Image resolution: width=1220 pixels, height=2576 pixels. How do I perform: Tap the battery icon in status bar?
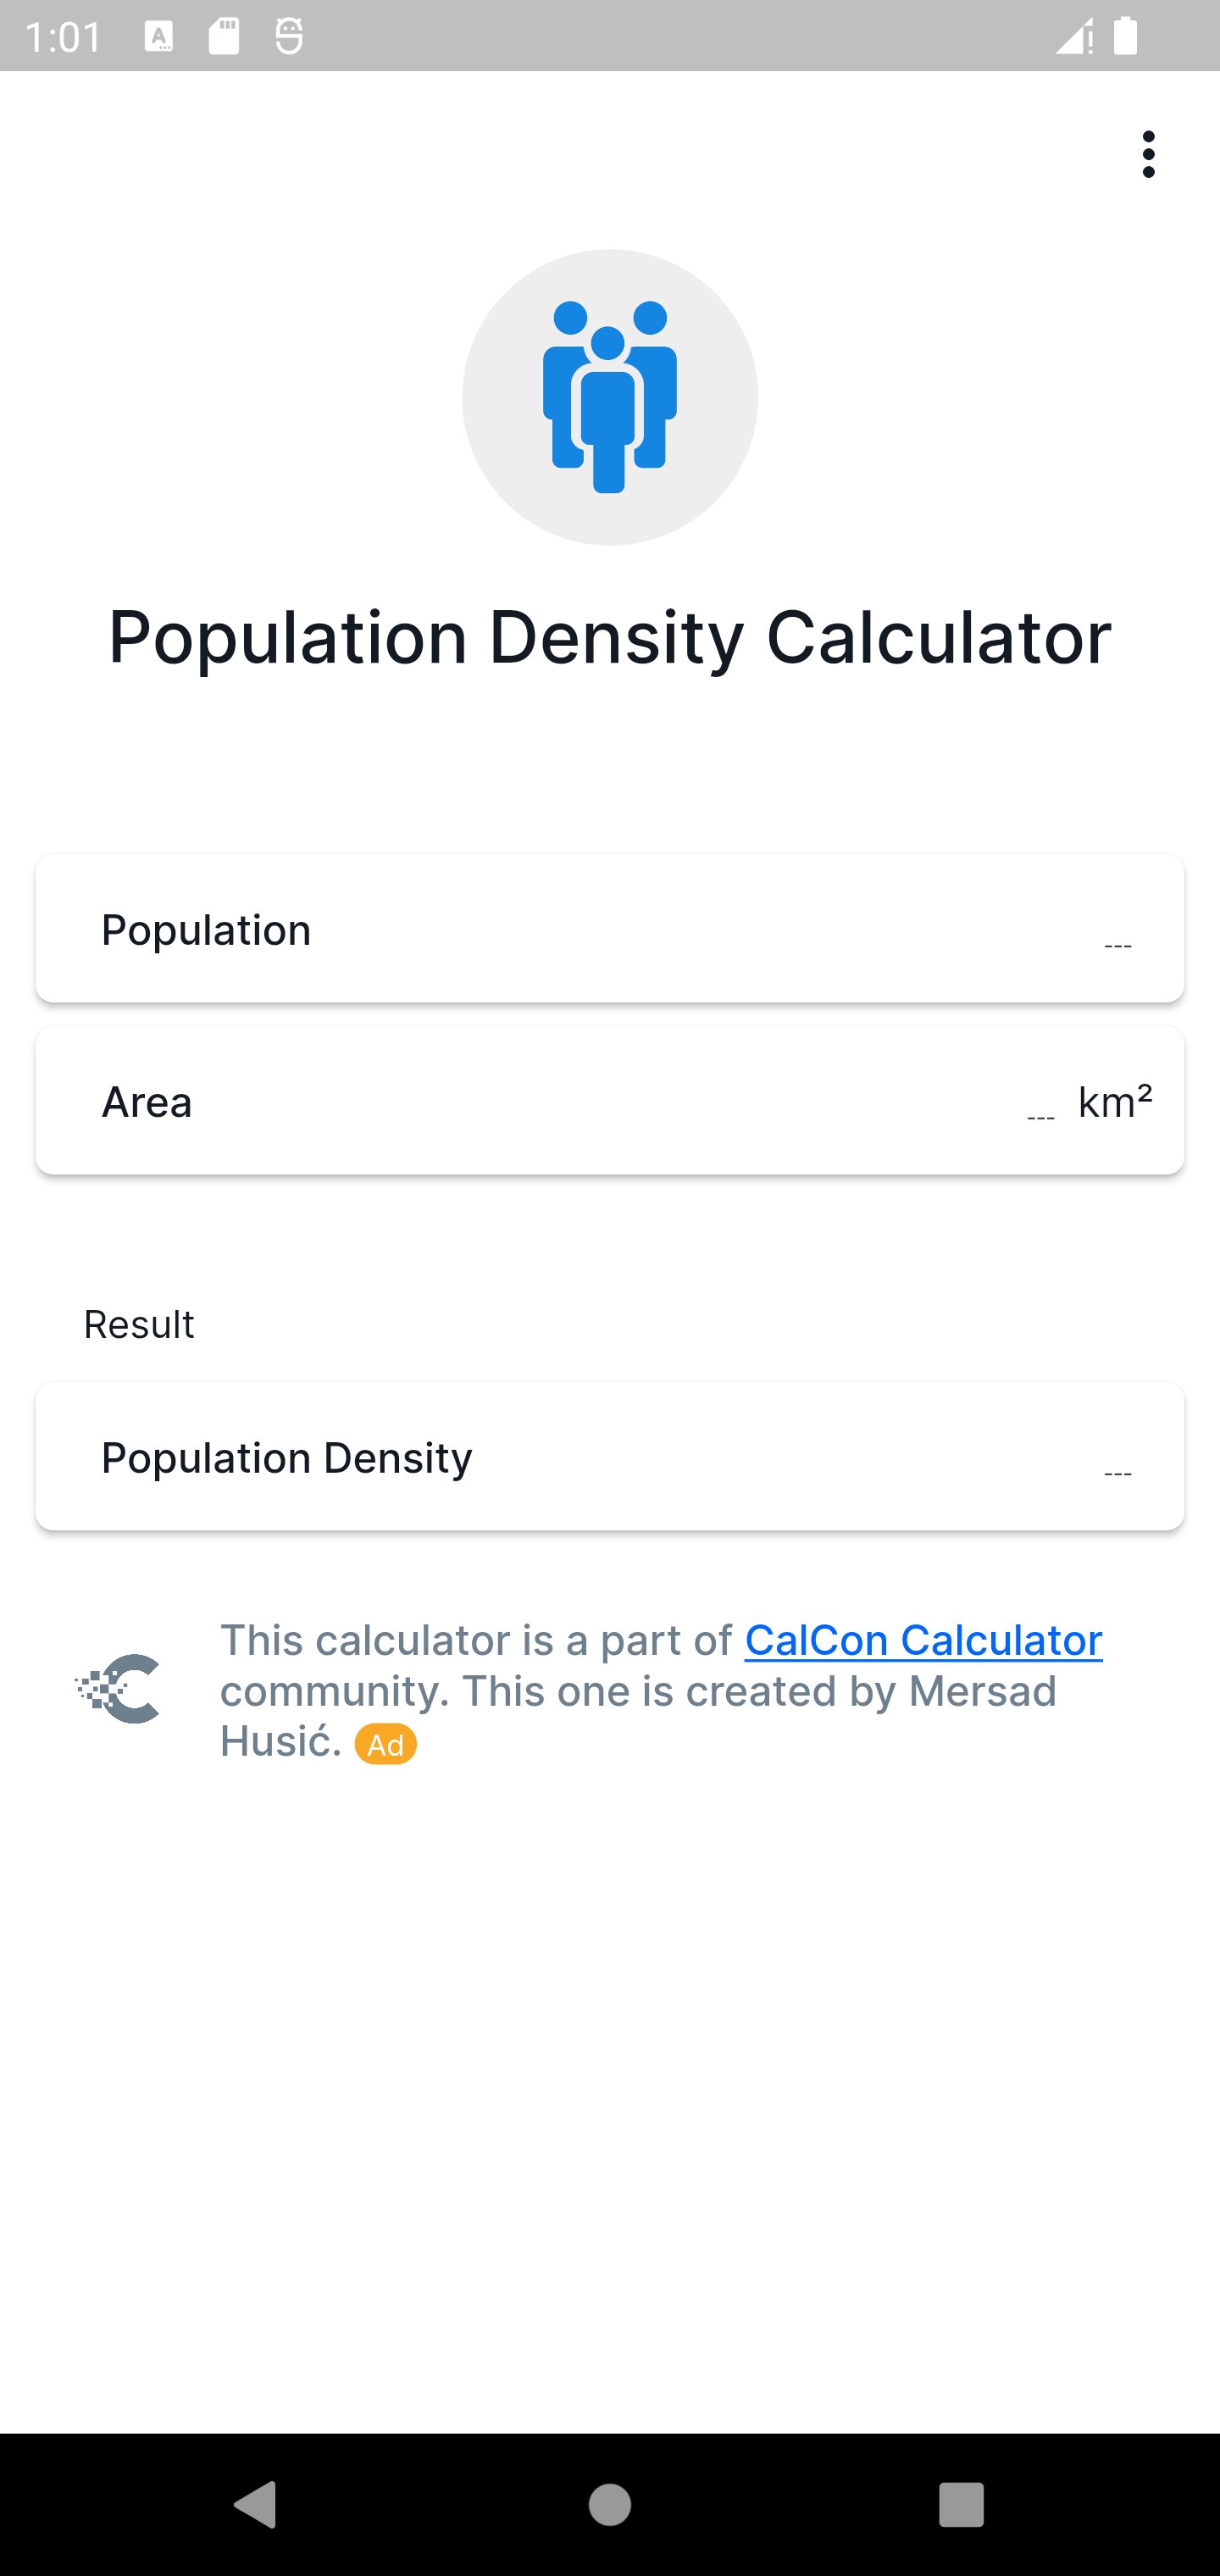tap(1125, 36)
